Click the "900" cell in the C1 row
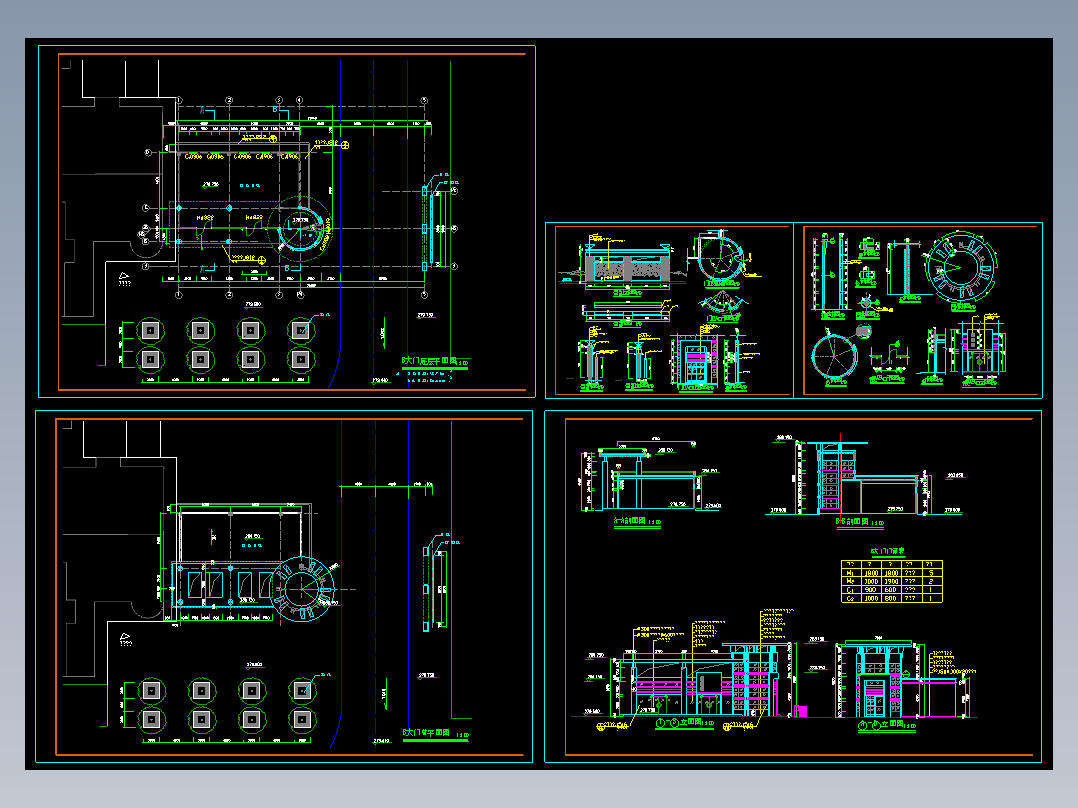 (871, 589)
